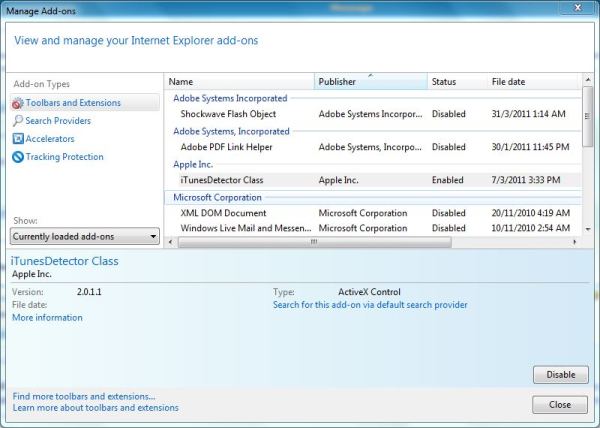Open the Currently loaded add-ons dropdown

85,236
